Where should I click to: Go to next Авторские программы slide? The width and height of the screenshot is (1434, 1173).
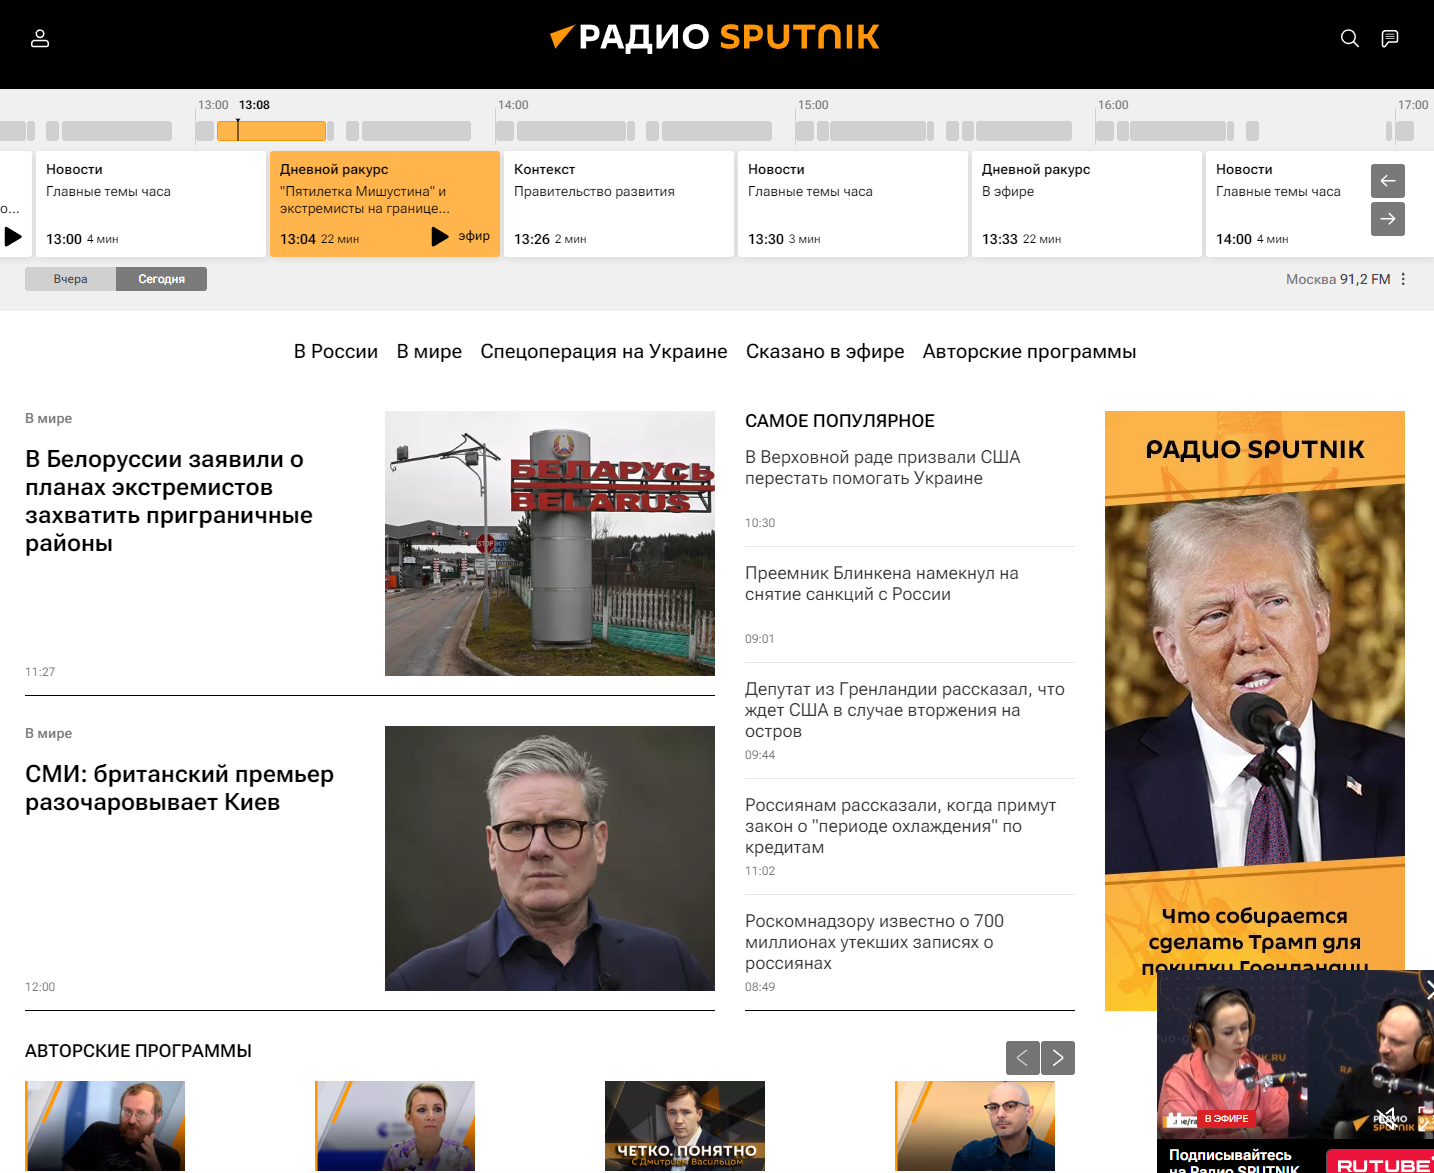pyautogui.click(x=1058, y=1058)
